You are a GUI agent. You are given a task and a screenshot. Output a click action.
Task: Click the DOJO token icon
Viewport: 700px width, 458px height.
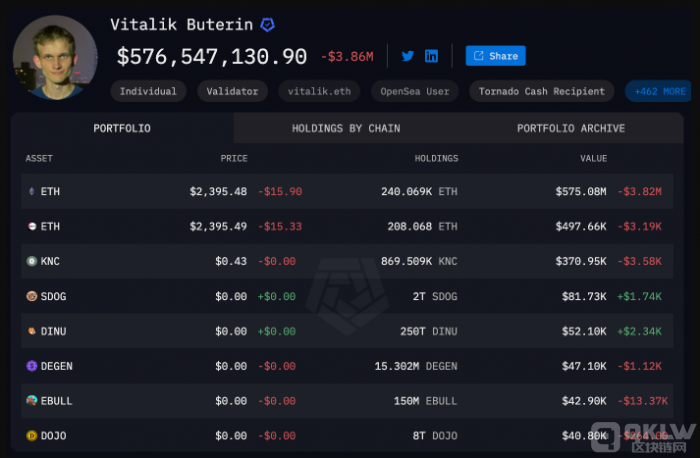point(31,436)
